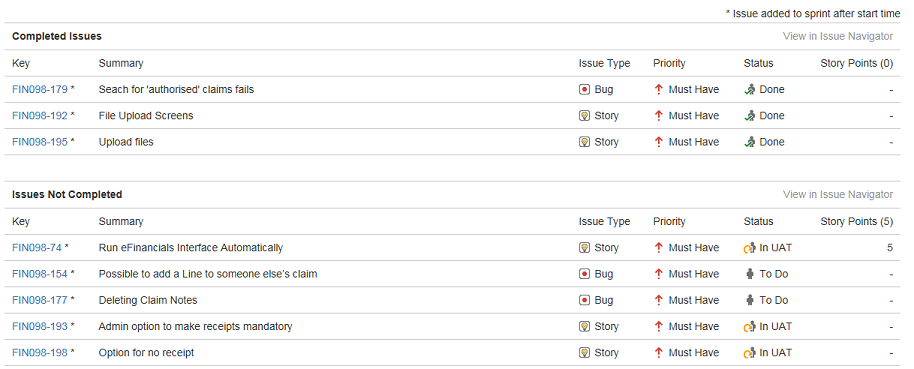Open issue FIN098-195 link
Viewport: 914px width, 369px height.
40,142
